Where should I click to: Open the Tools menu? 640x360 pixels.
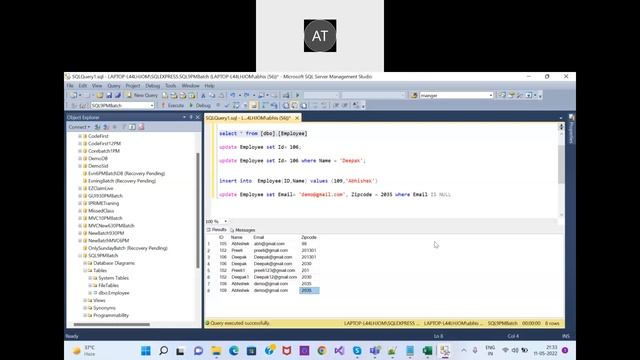coord(171,86)
